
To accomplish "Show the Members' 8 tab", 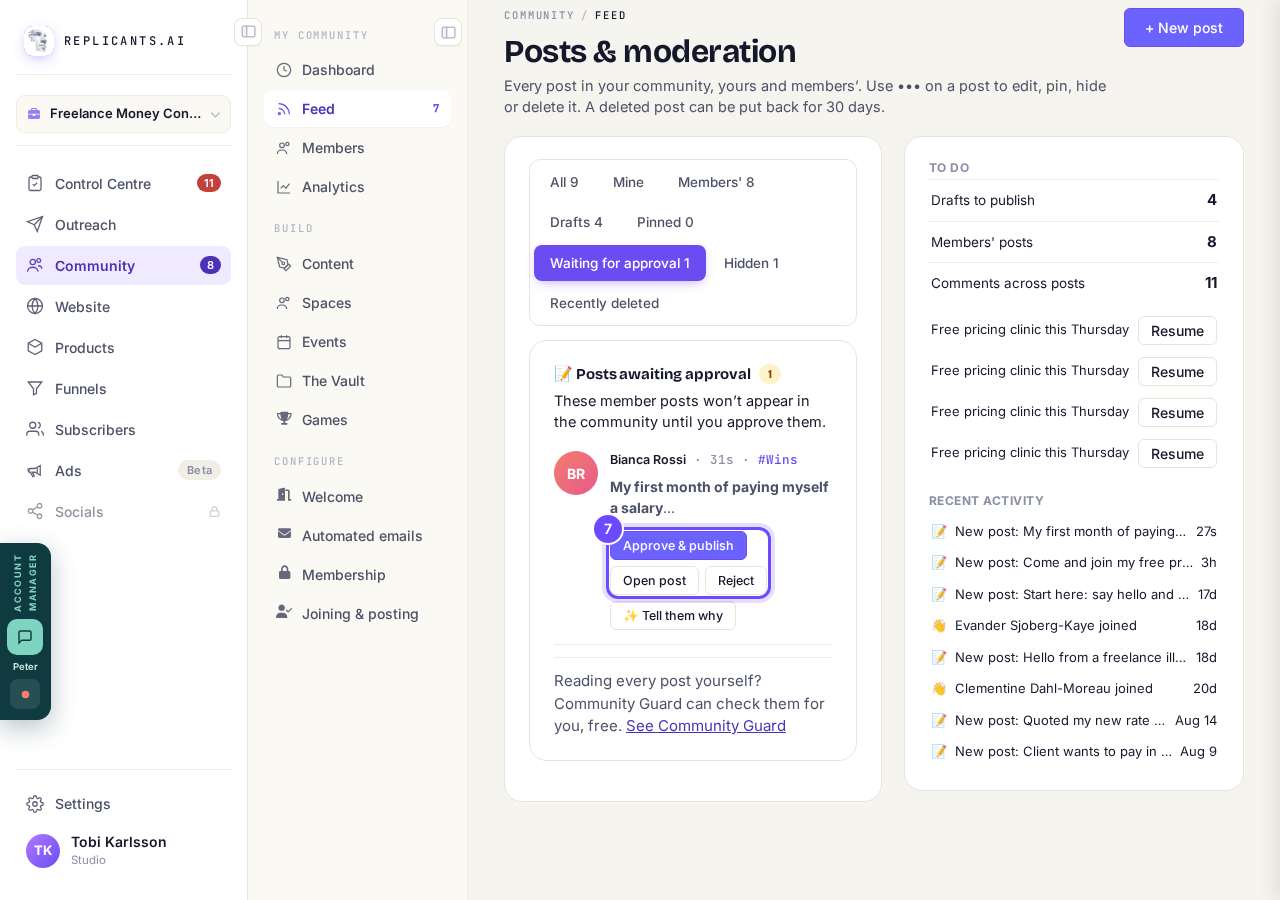I will click(716, 182).
